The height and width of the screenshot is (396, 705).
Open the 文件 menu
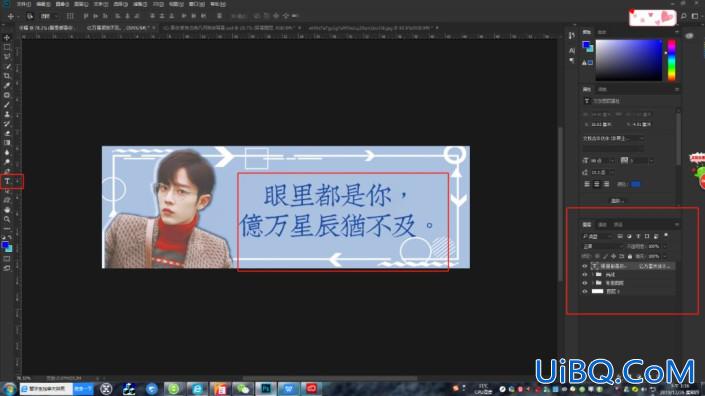point(23,4)
